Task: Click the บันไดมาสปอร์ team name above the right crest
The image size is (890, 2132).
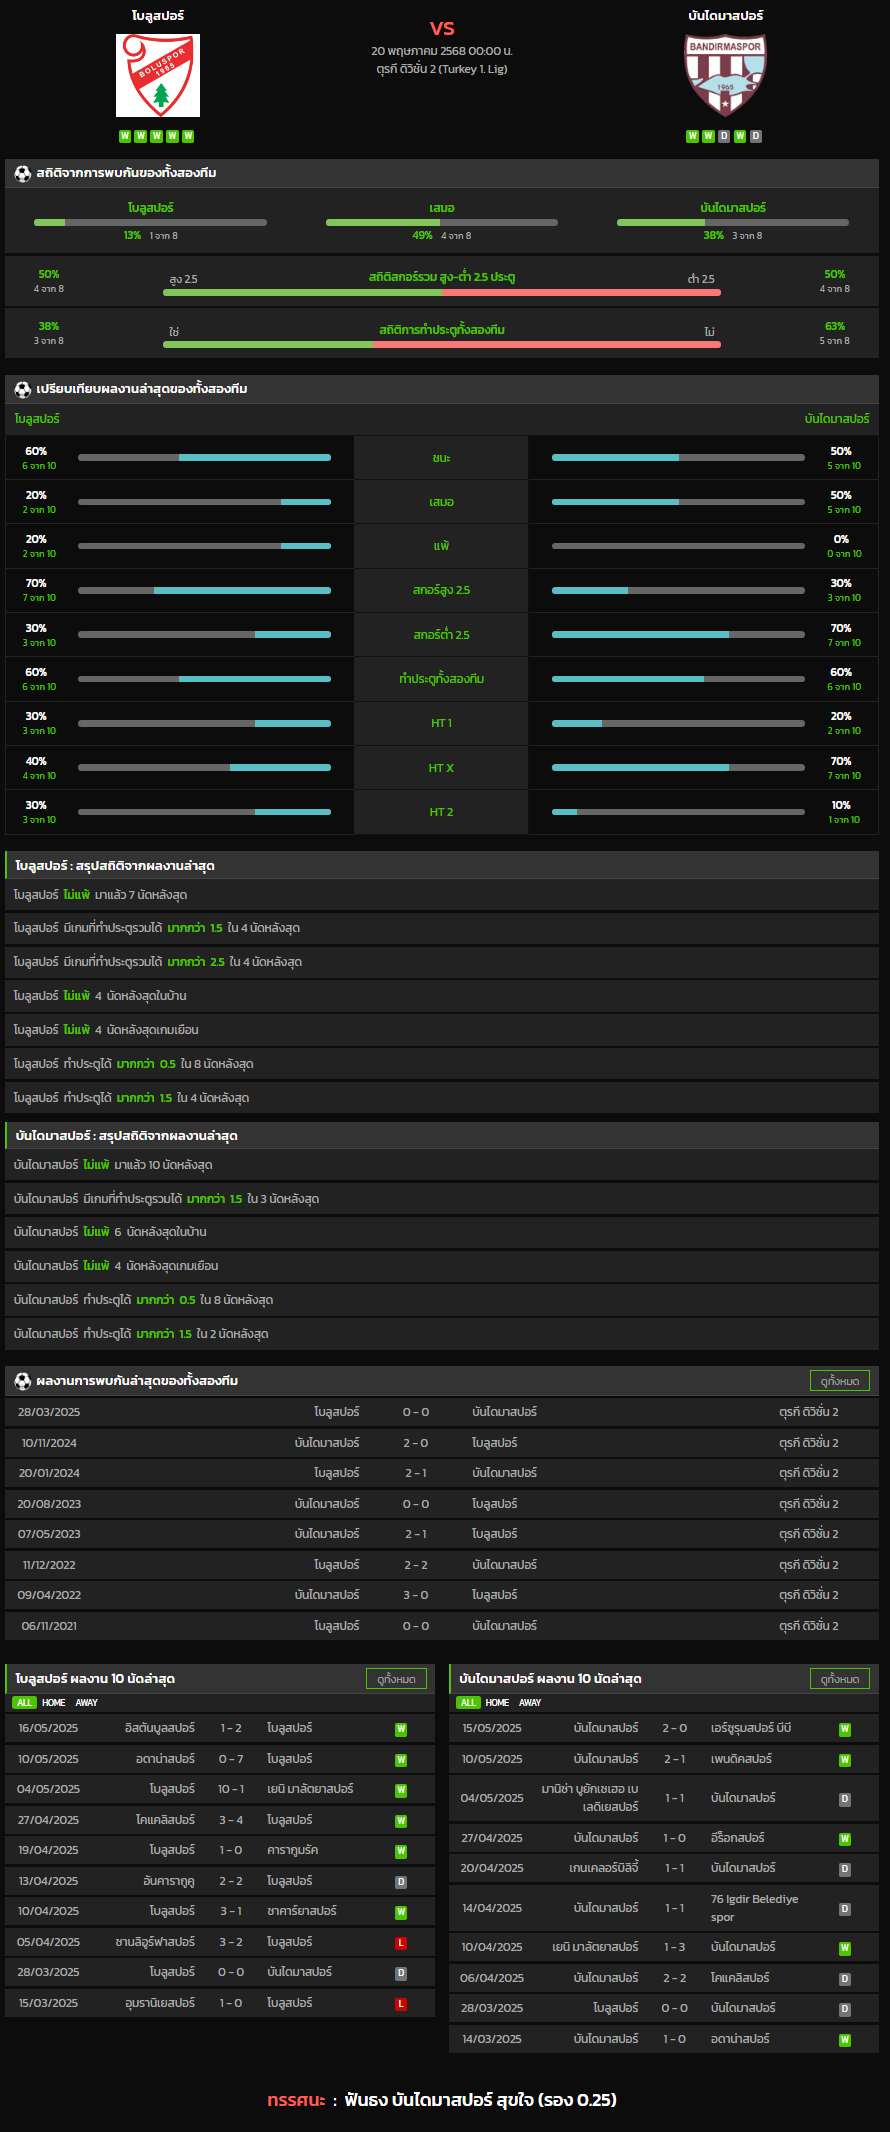Action: (x=726, y=16)
